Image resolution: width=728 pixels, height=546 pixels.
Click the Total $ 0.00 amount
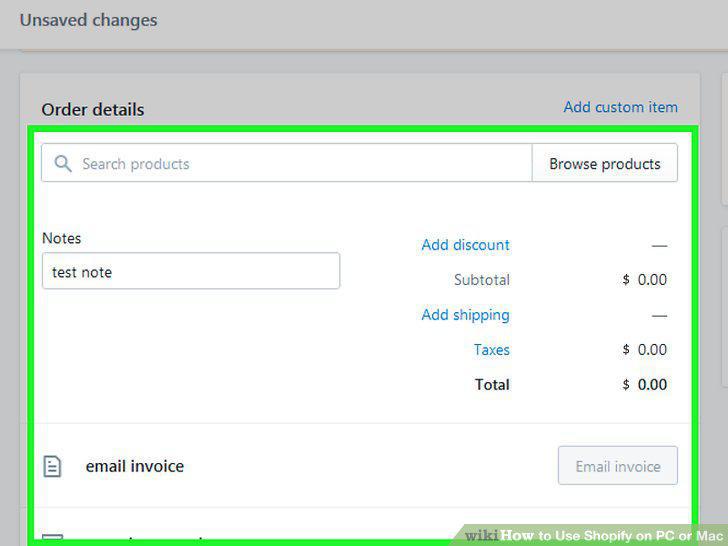pyautogui.click(x=644, y=384)
